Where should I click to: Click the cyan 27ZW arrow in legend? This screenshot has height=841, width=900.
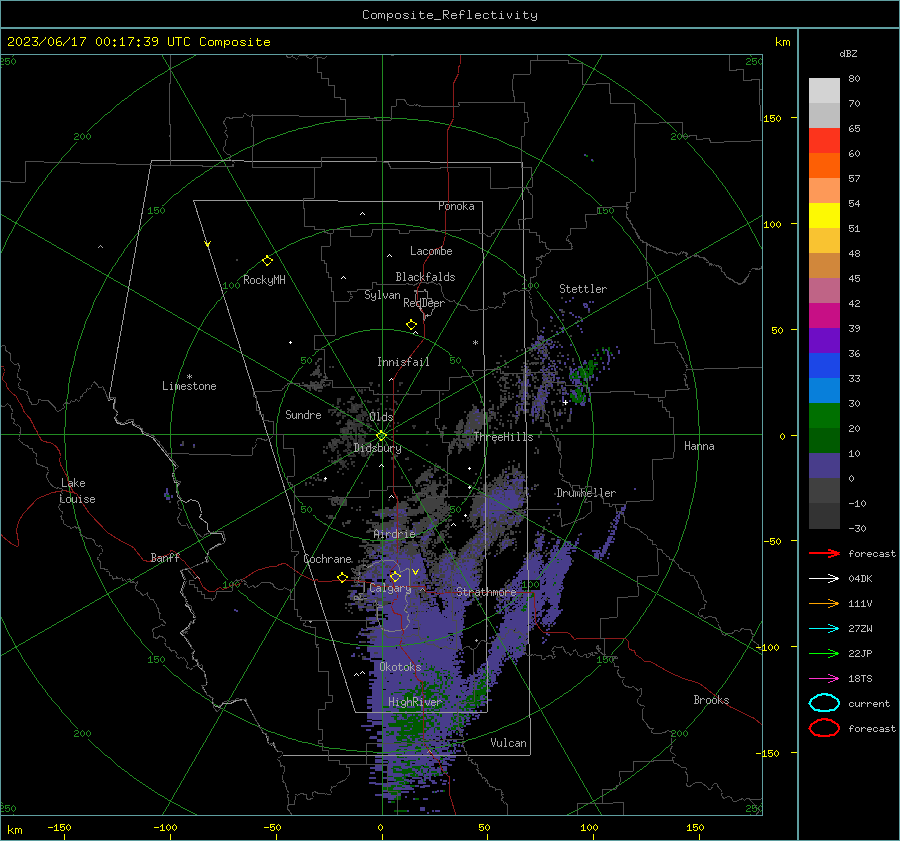pos(824,629)
